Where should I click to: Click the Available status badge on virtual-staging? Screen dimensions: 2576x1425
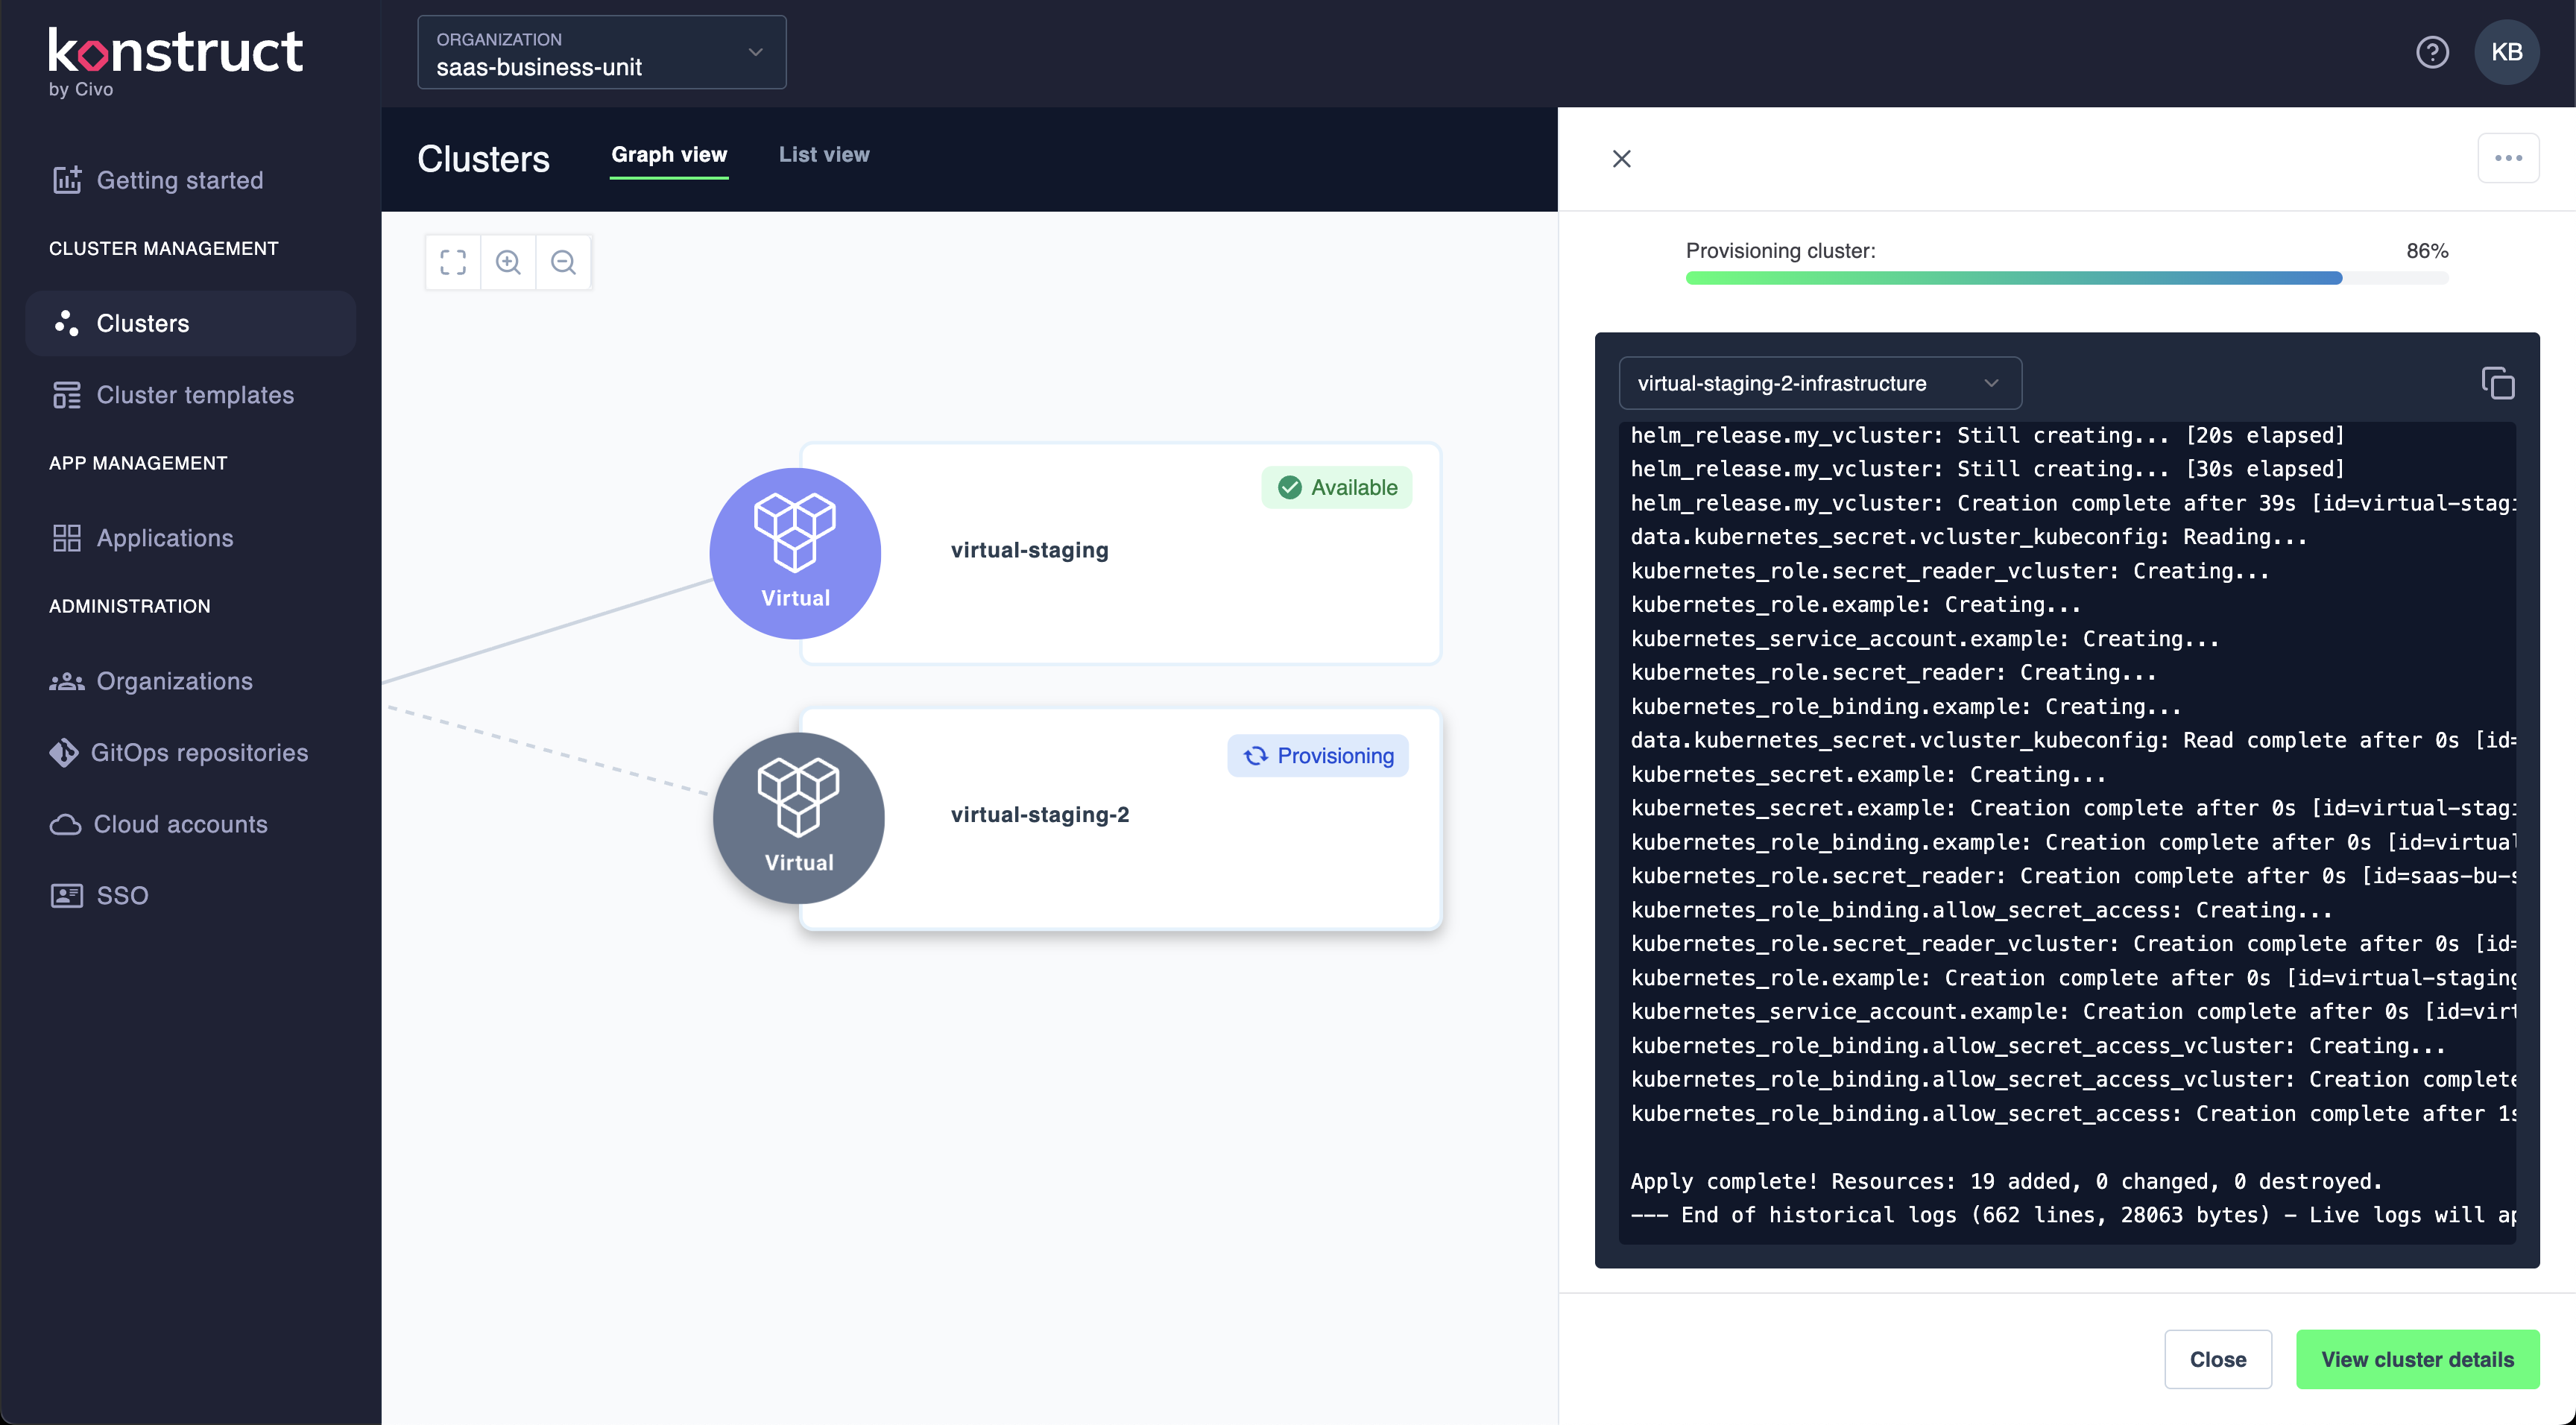[x=1337, y=487]
